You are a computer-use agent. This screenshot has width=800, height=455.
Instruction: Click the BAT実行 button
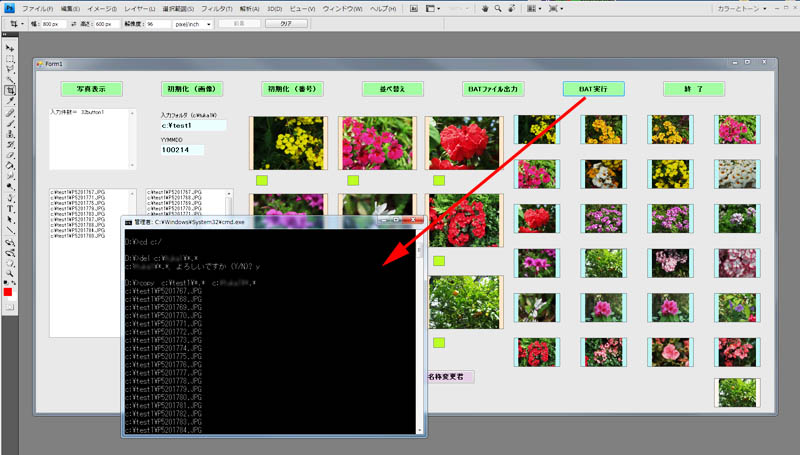pos(593,89)
